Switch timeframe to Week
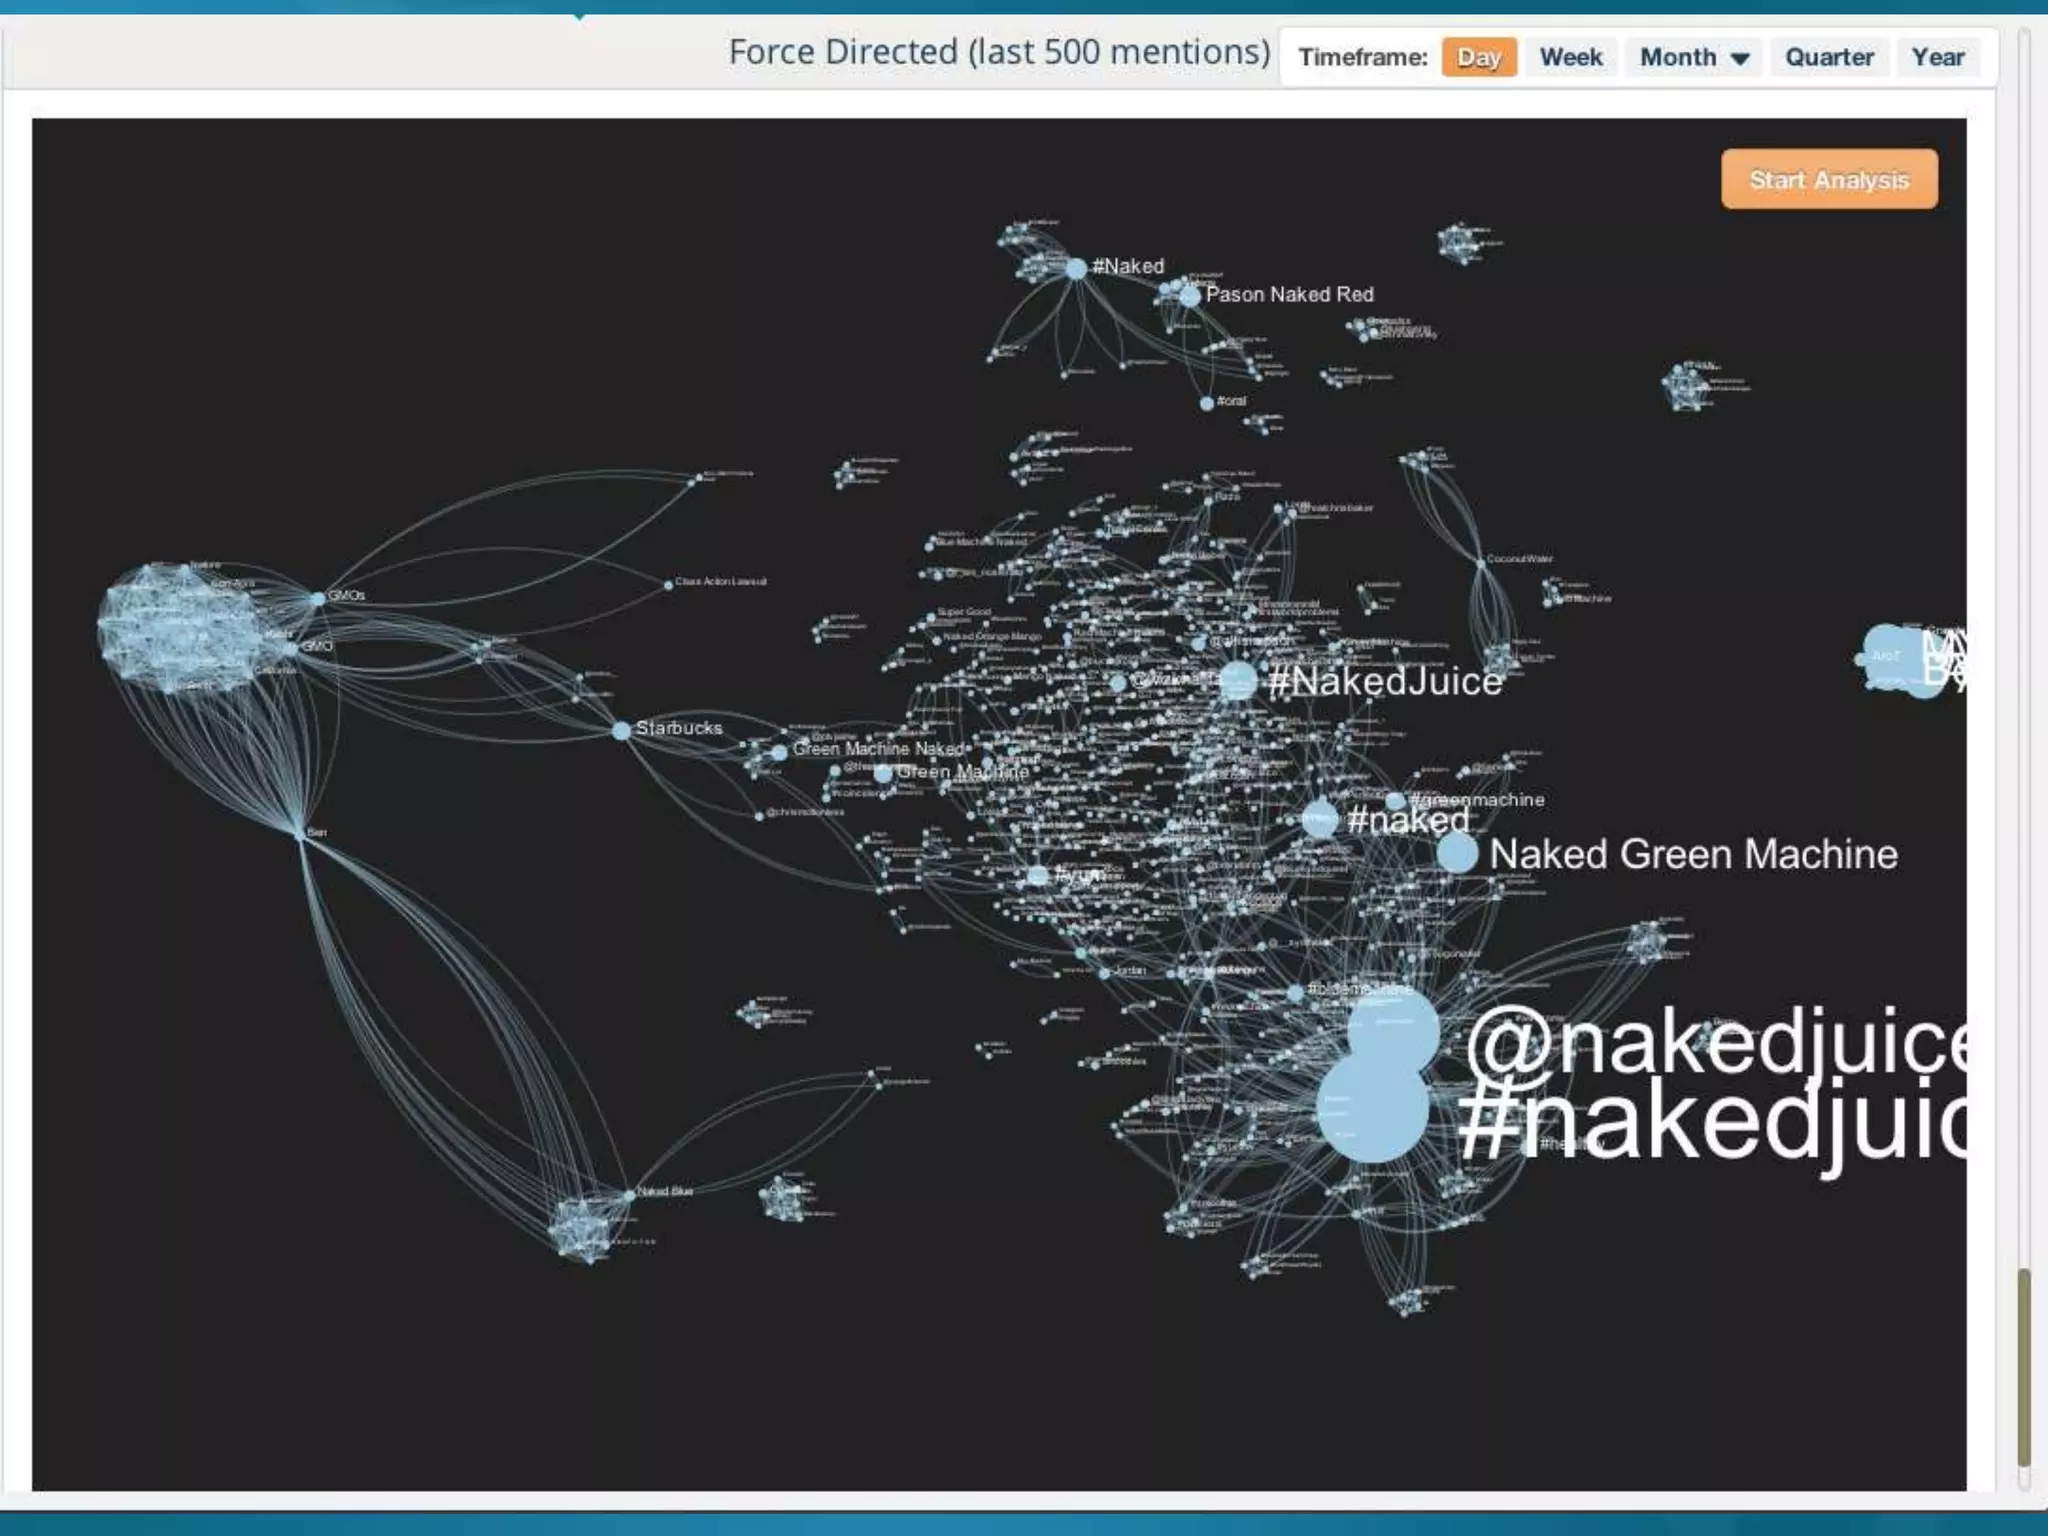The height and width of the screenshot is (1536, 2048). [1570, 57]
